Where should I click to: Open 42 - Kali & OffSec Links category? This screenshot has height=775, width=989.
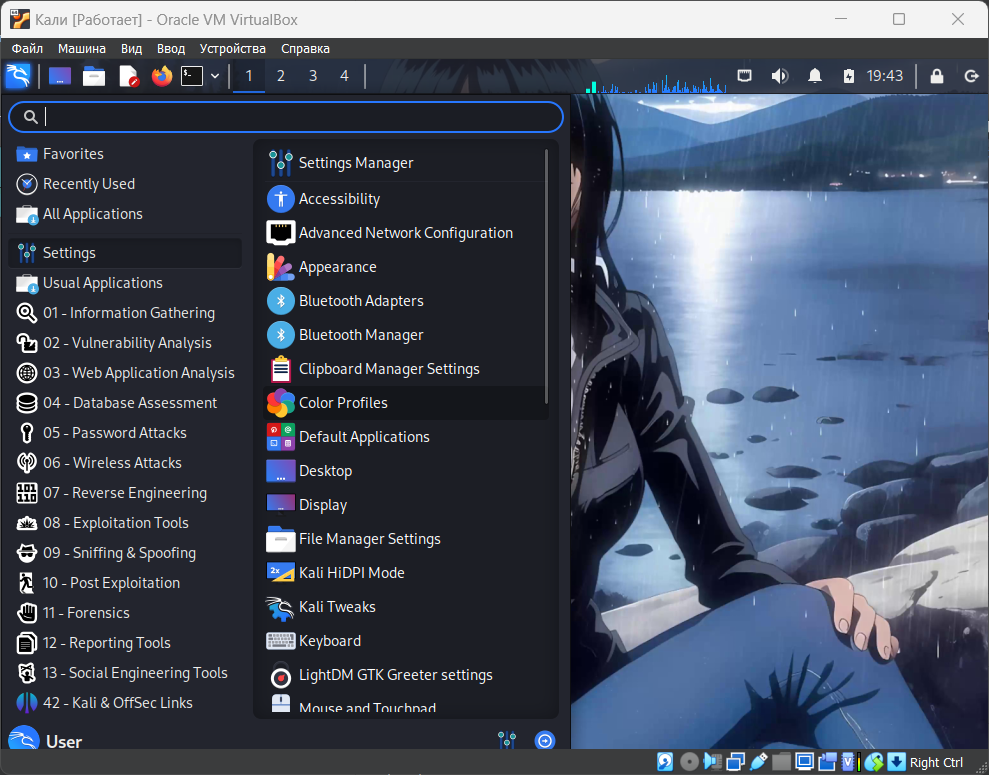click(126, 703)
